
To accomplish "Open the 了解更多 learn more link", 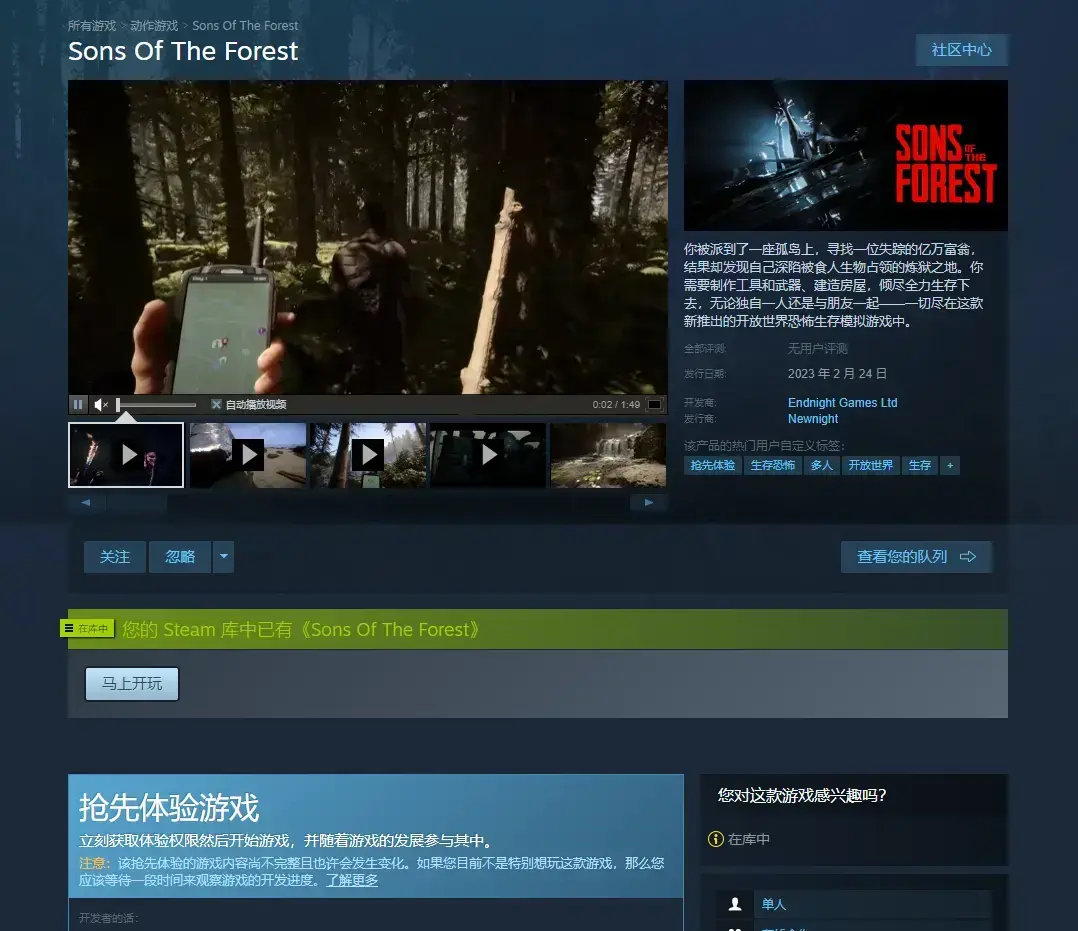I will [352, 880].
